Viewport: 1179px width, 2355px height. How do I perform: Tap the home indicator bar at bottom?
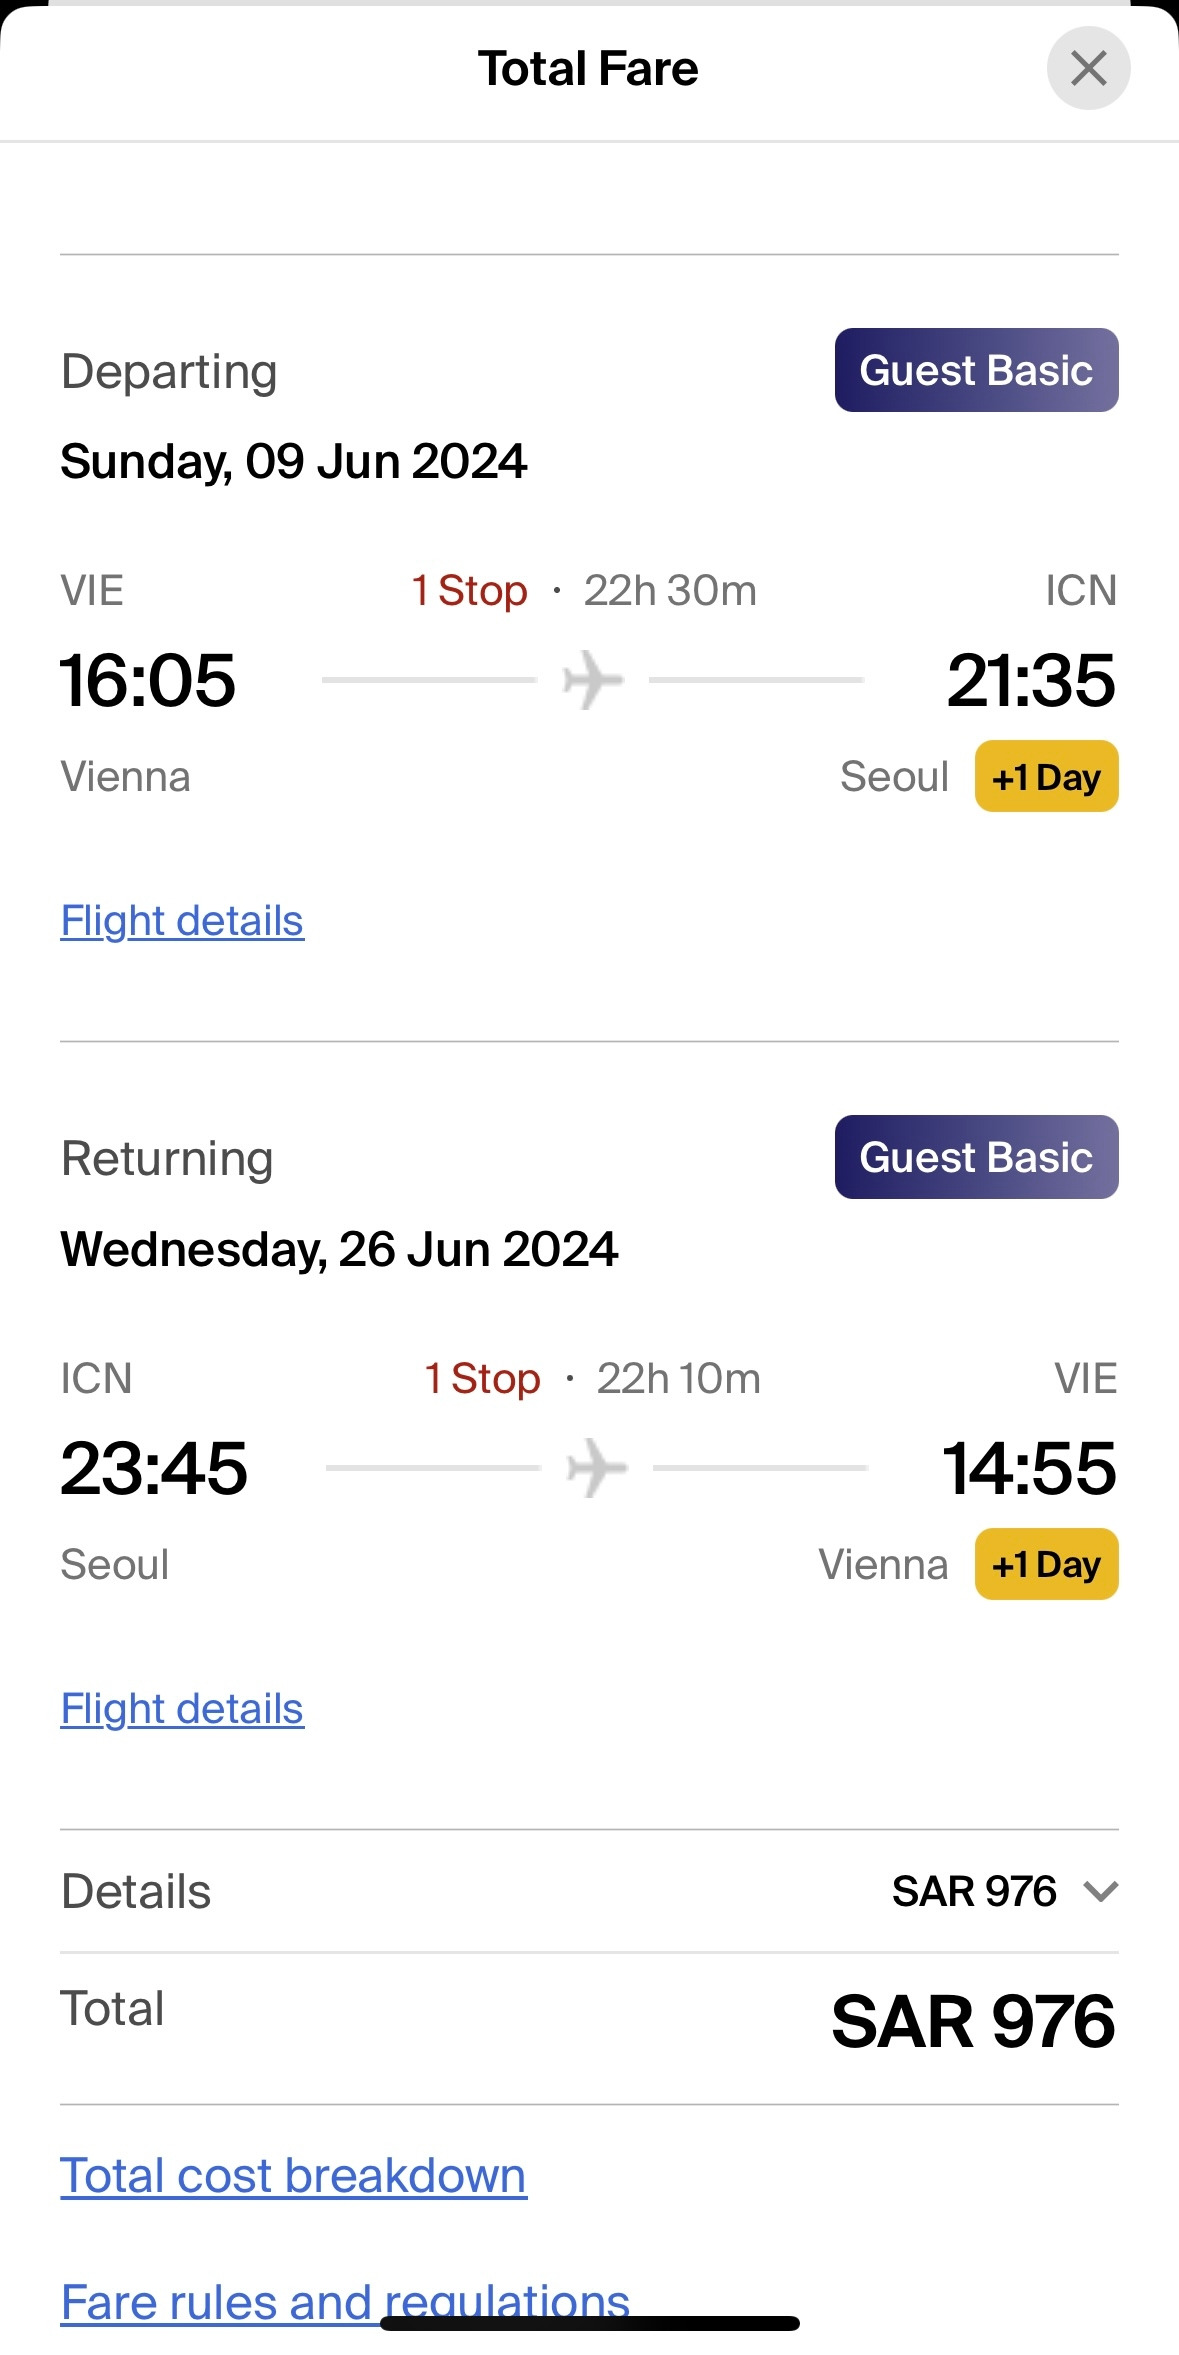(x=589, y=2323)
